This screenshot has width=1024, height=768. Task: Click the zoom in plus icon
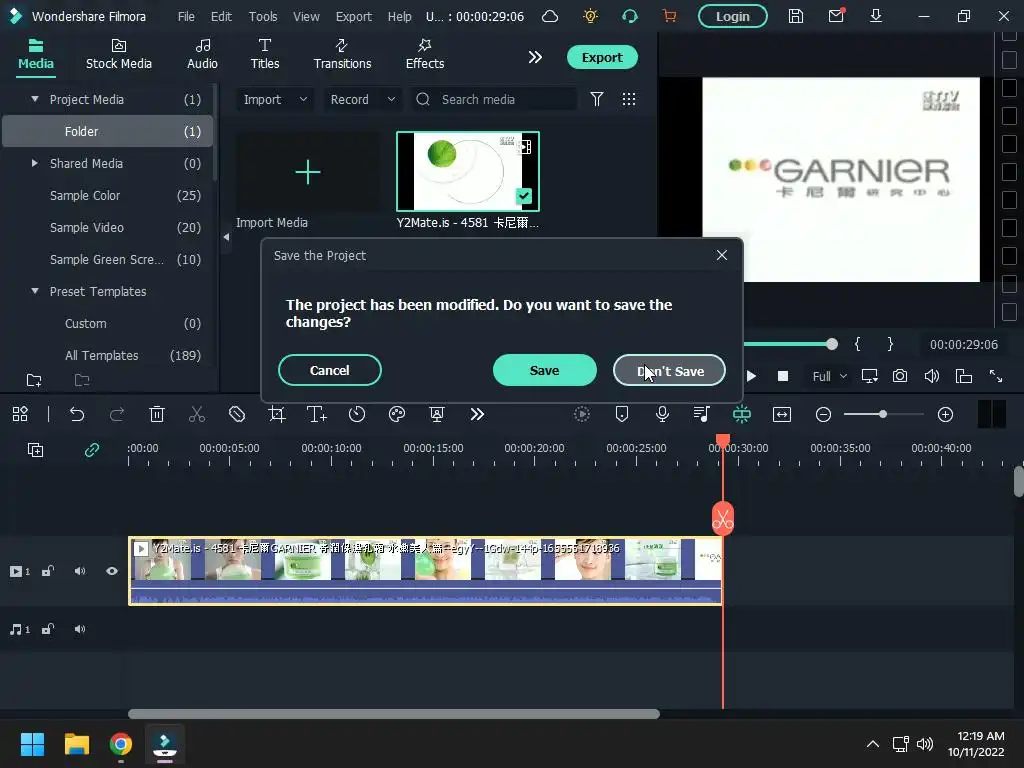pyautogui.click(x=945, y=414)
